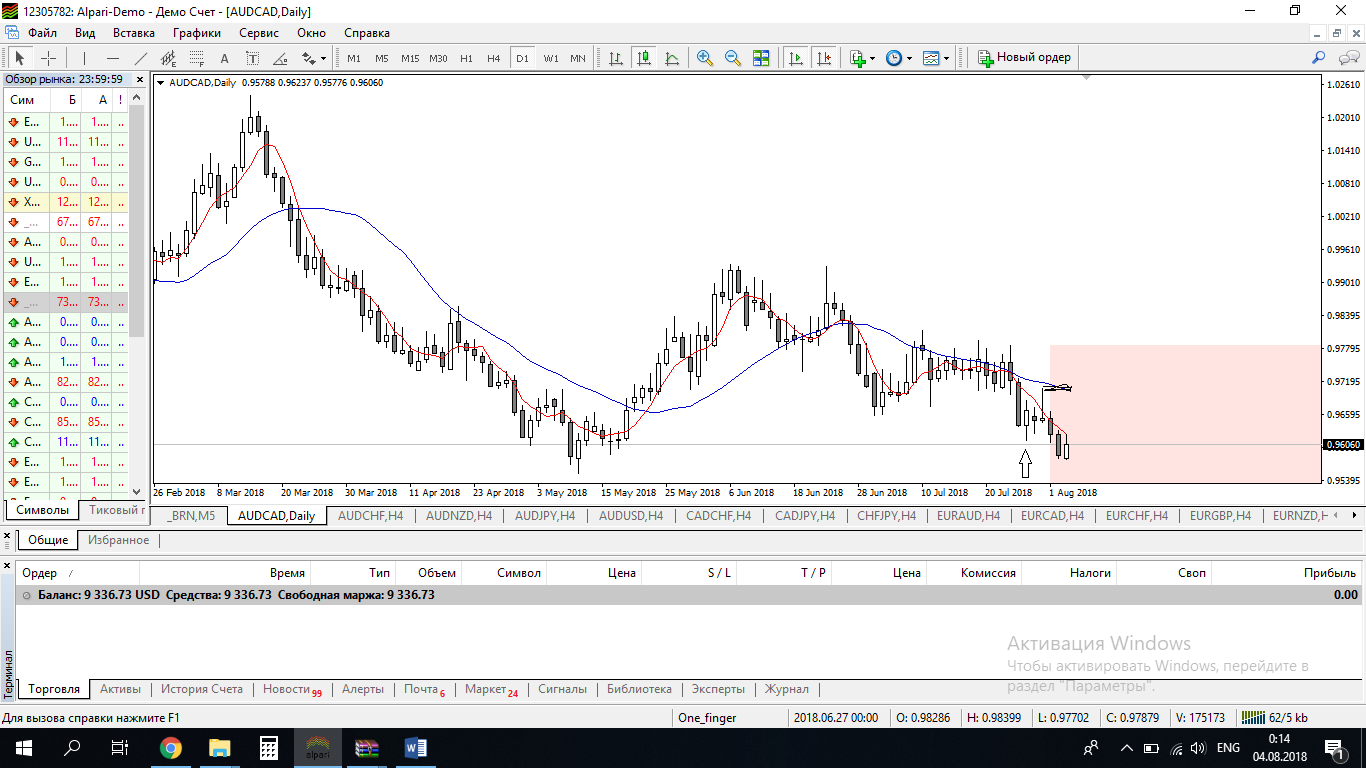The width and height of the screenshot is (1366, 768).
Task: Choose the vertical line drawing tool
Action: pos(84,58)
